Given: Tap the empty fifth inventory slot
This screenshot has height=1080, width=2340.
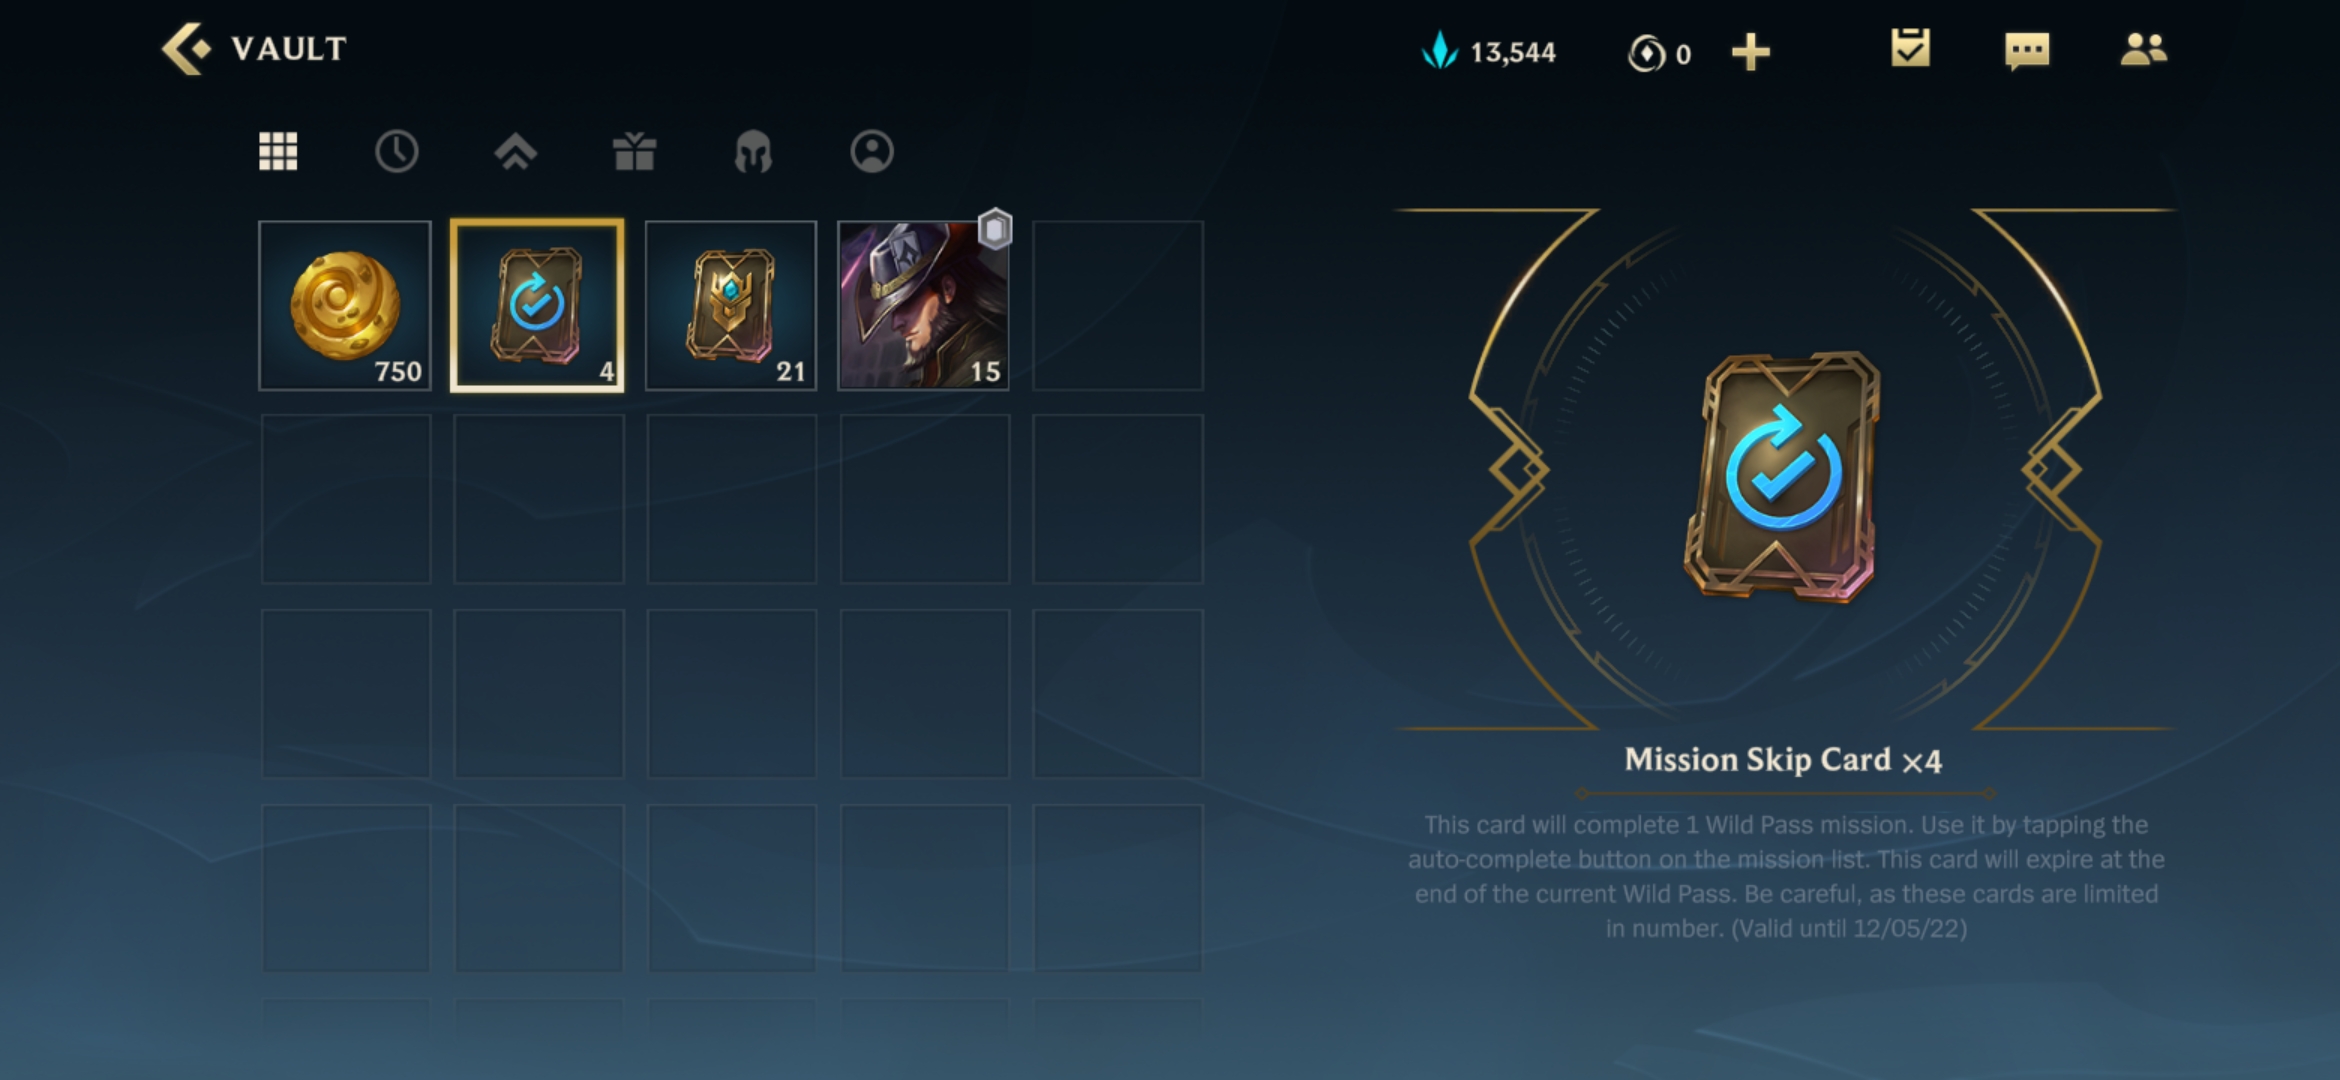Looking at the screenshot, I should tap(1118, 306).
